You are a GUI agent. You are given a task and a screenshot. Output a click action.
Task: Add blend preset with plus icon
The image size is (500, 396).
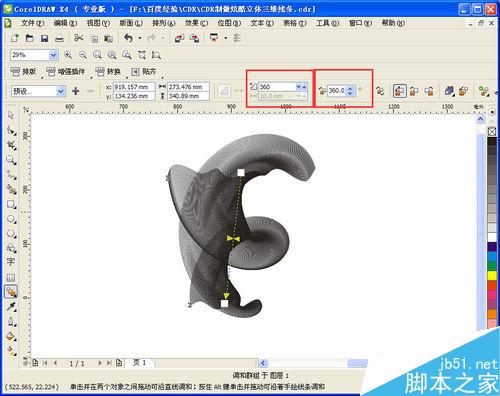[76, 91]
